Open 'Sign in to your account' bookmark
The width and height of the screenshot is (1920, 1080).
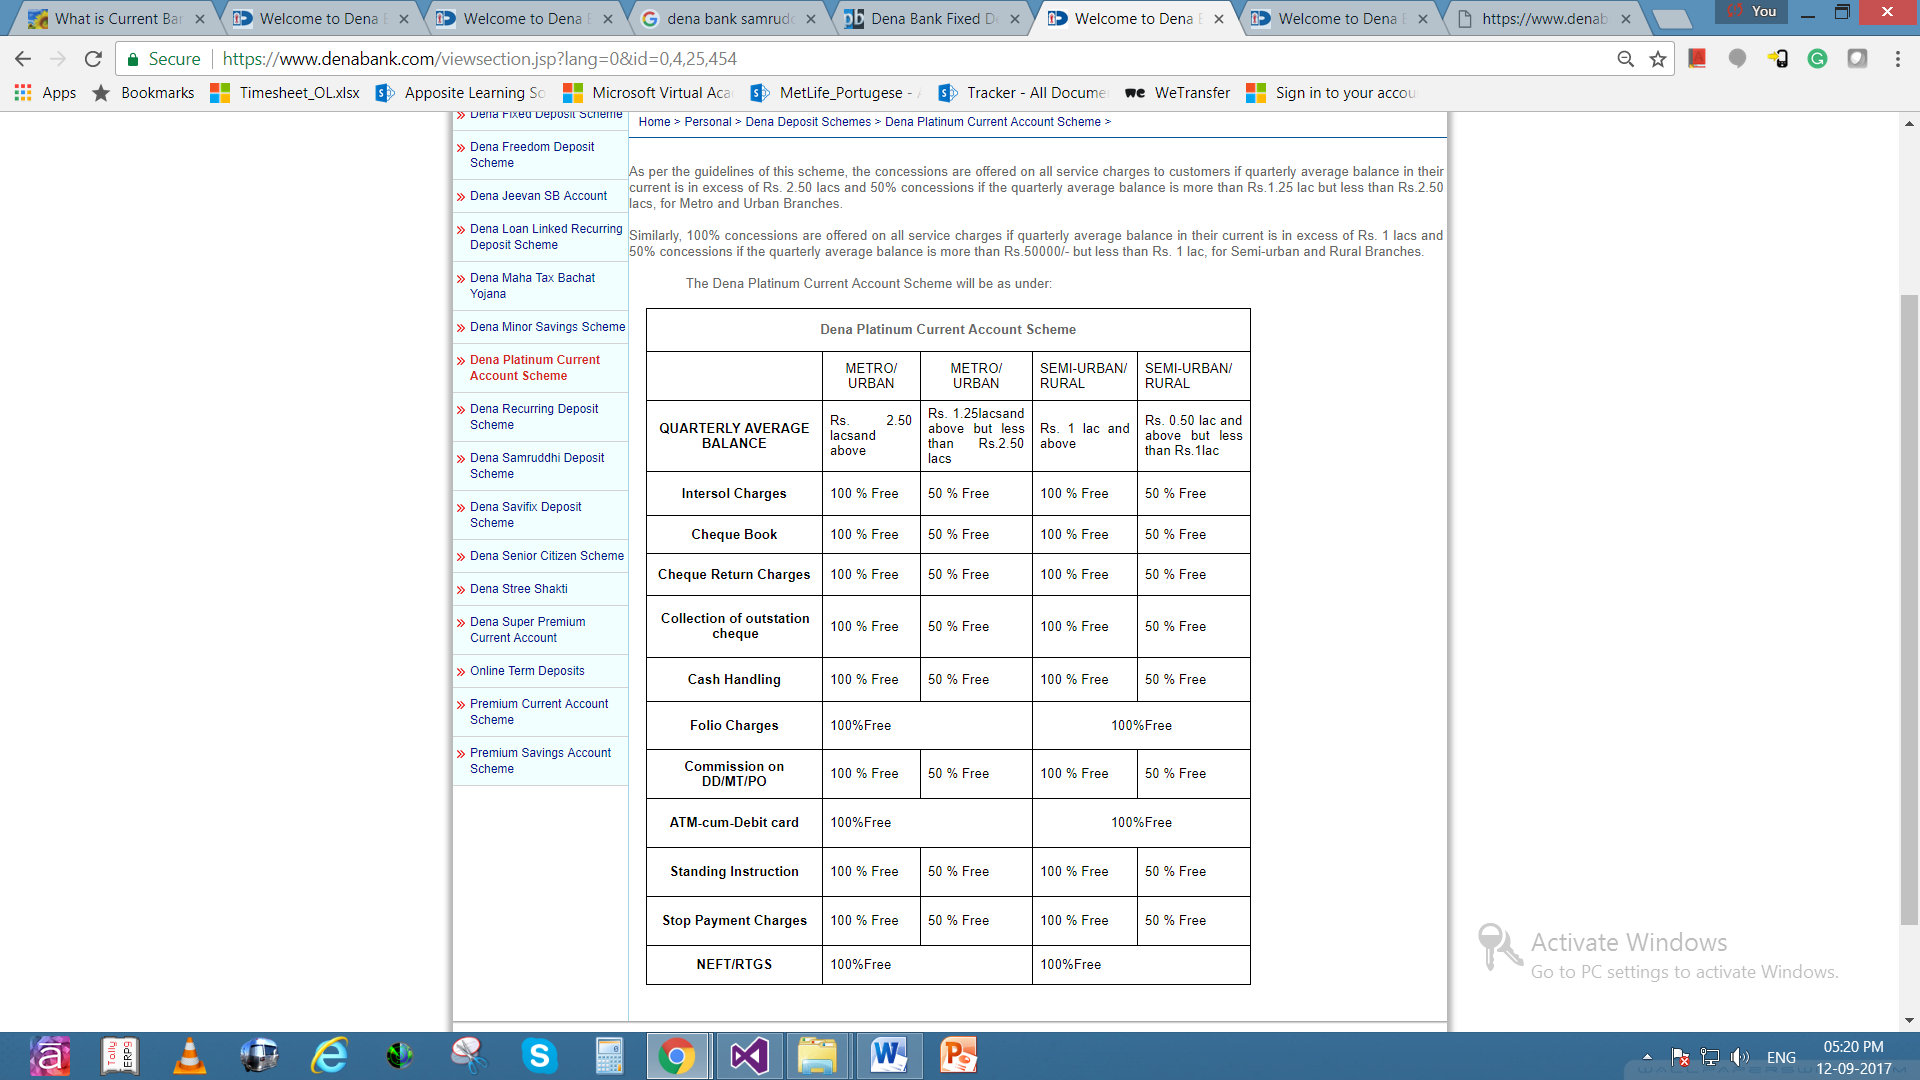(x=1331, y=93)
